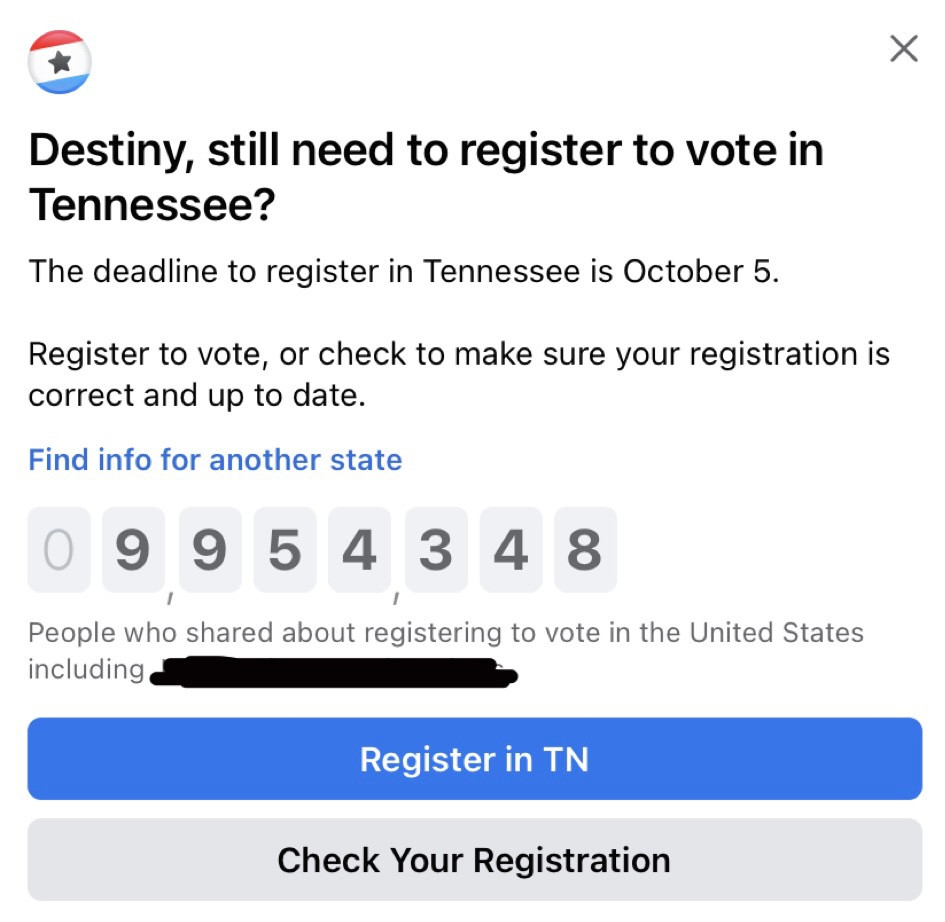Click the redacted name after including

click(x=334, y=673)
